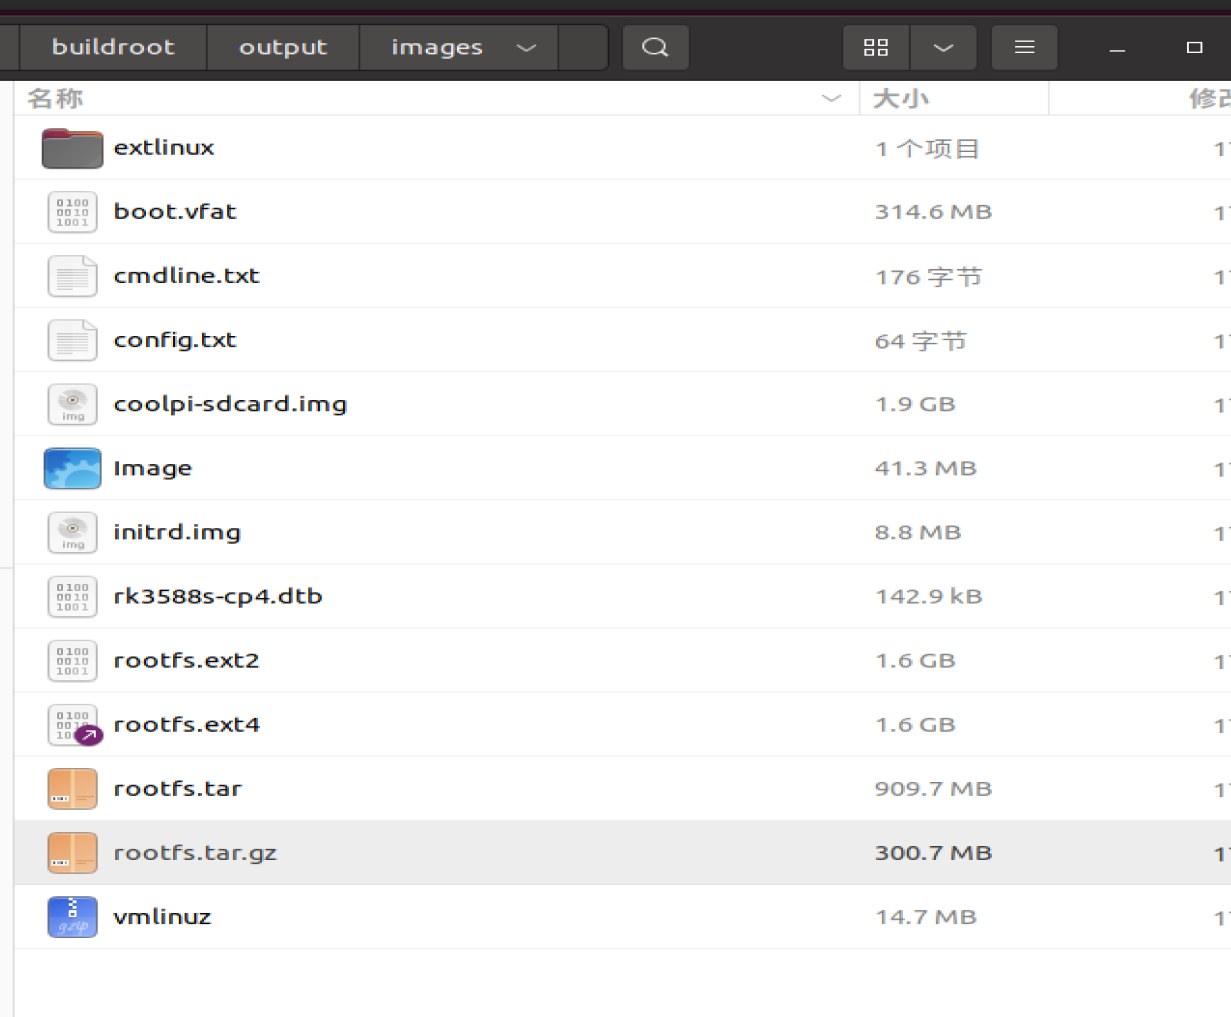This screenshot has height=1017, width=1231.
Task: Click the 909.7 MB size value
Action: 933,788
